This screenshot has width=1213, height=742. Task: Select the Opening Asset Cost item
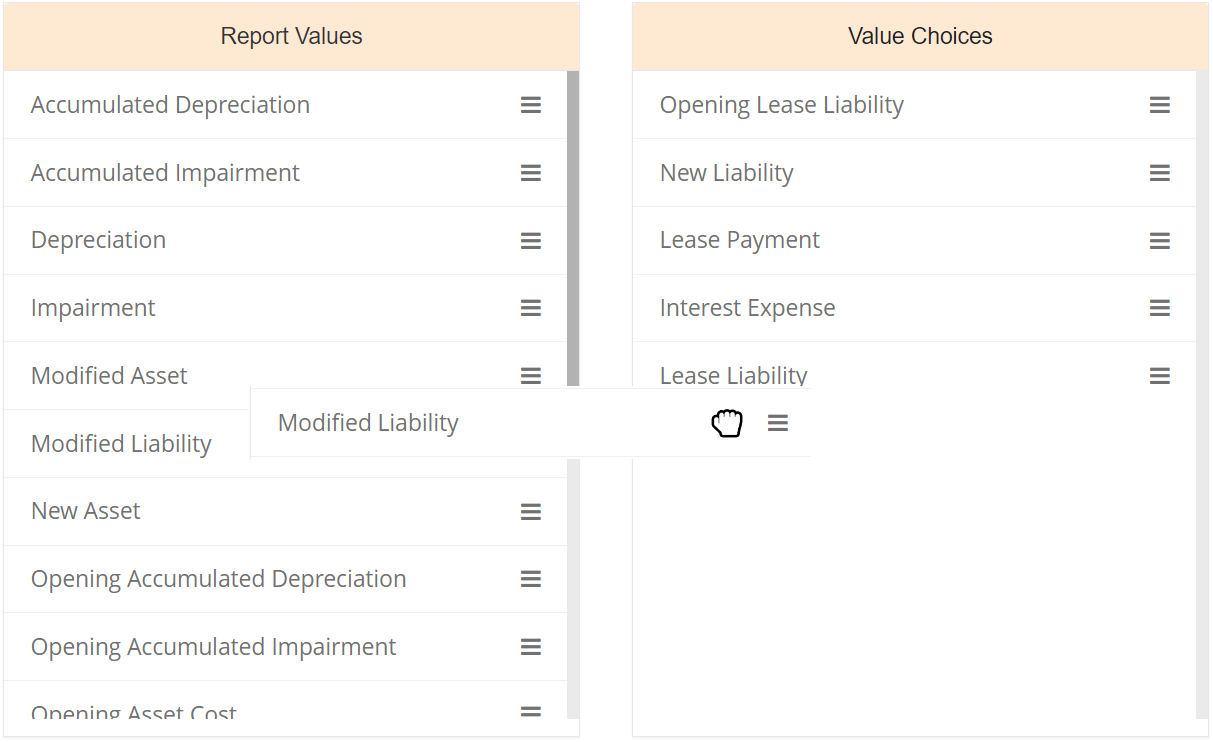(x=134, y=713)
